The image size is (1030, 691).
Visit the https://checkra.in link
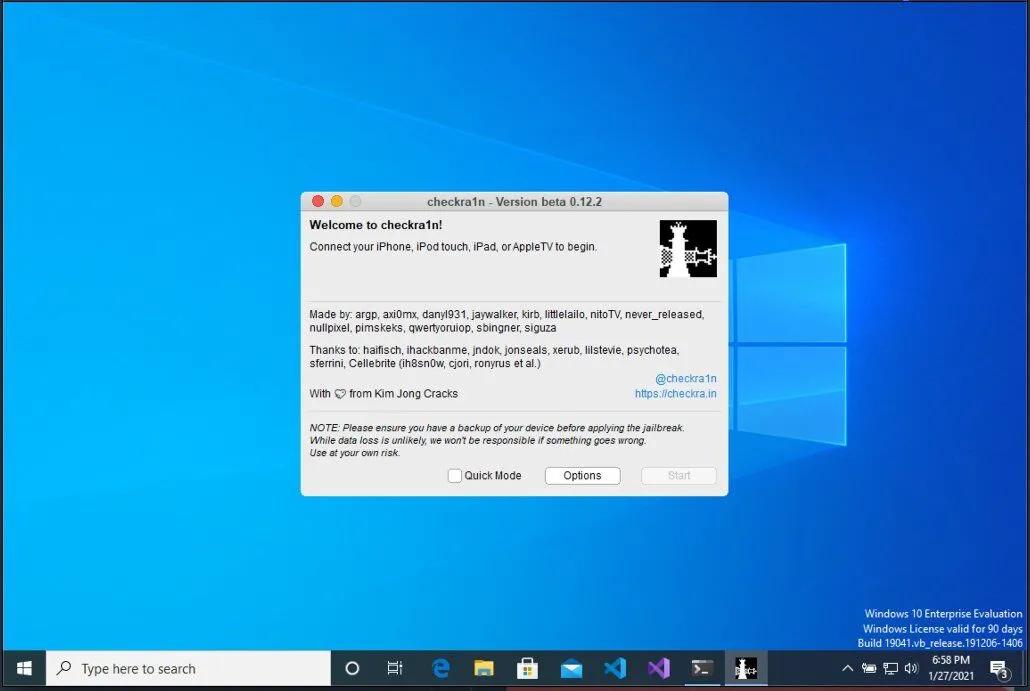pyautogui.click(x=675, y=394)
